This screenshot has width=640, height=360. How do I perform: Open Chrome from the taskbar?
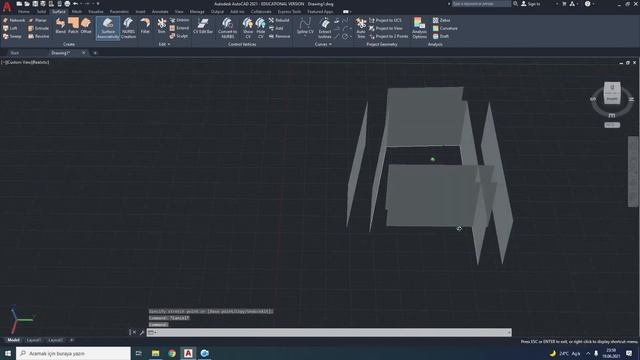tap(172, 353)
